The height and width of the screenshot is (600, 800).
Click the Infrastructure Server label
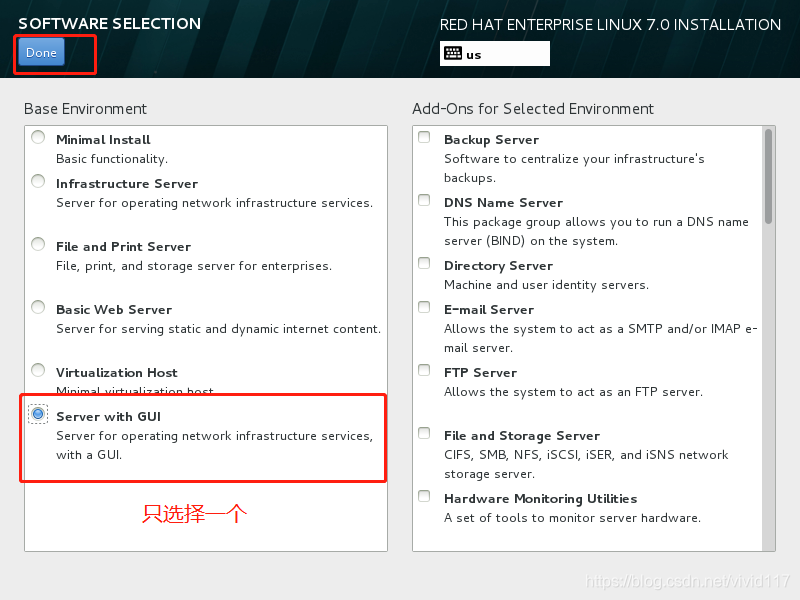click(127, 184)
